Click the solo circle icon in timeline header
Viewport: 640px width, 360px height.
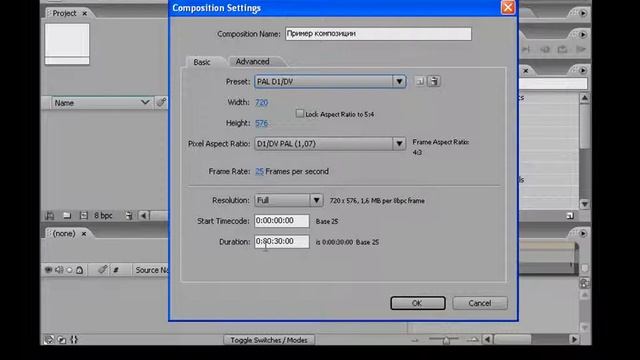point(69,270)
